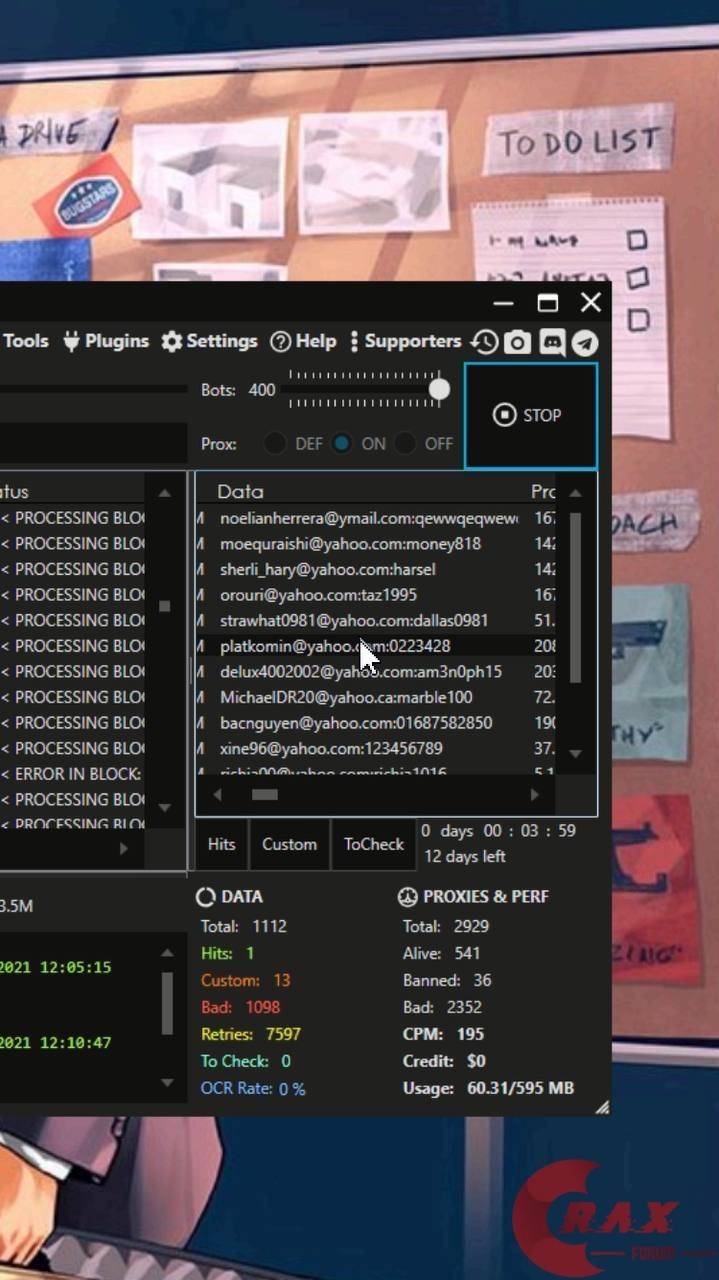Viewport: 719px width, 1280px height.
Task: Maximize the checker window
Action: click(x=547, y=303)
